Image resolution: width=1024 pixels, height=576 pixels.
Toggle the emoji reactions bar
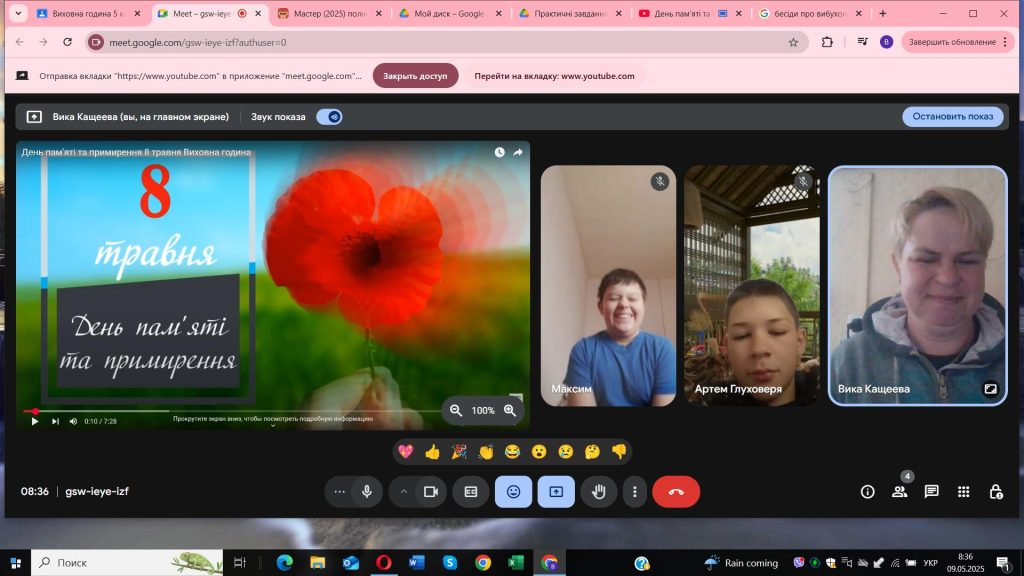coord(513,492)
